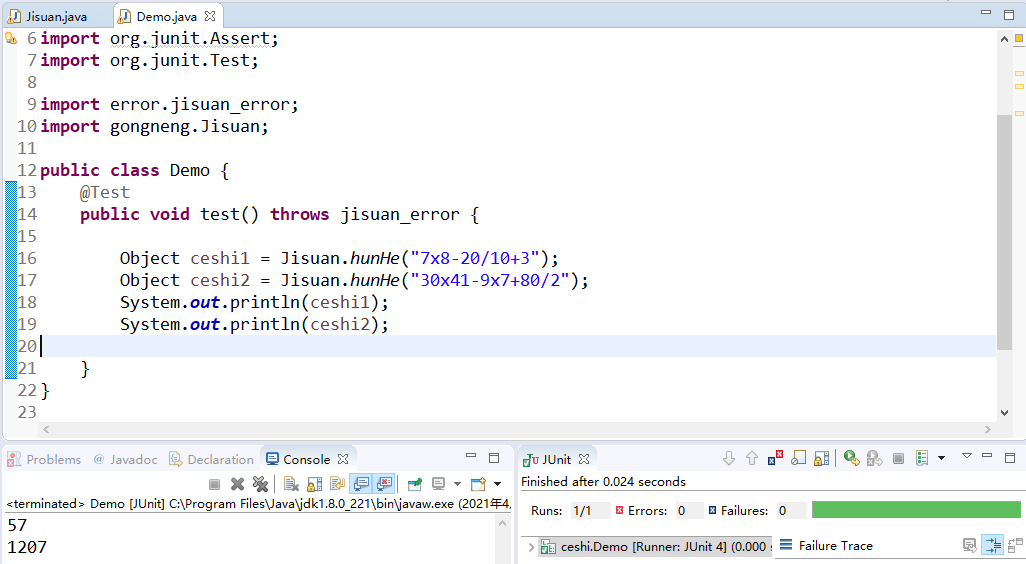Toggle Filter Stack Trace in Failure Trace
This screenshot has width=1026, height=564.
coord(992,545)
